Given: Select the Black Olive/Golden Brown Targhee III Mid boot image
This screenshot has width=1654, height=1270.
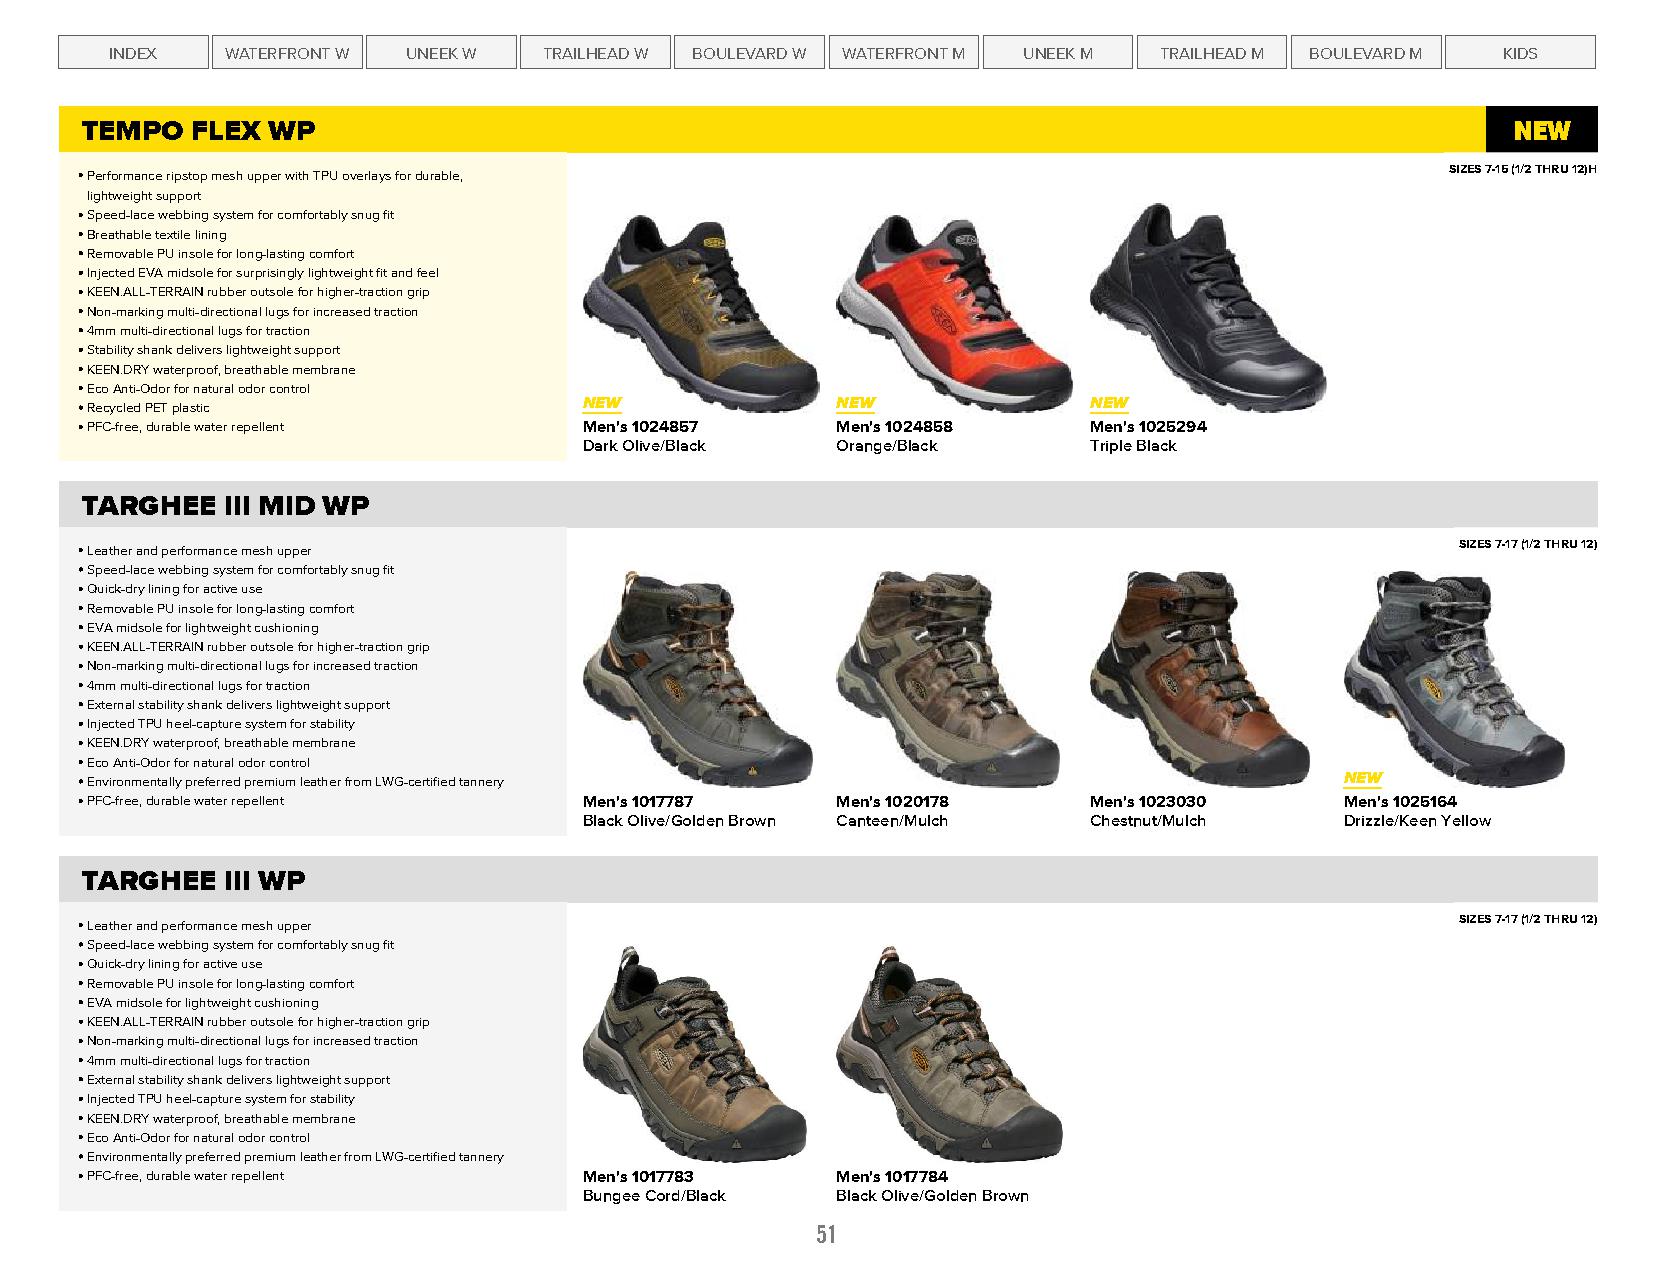Looking at the screenshot, I should [x=697, y=679].
